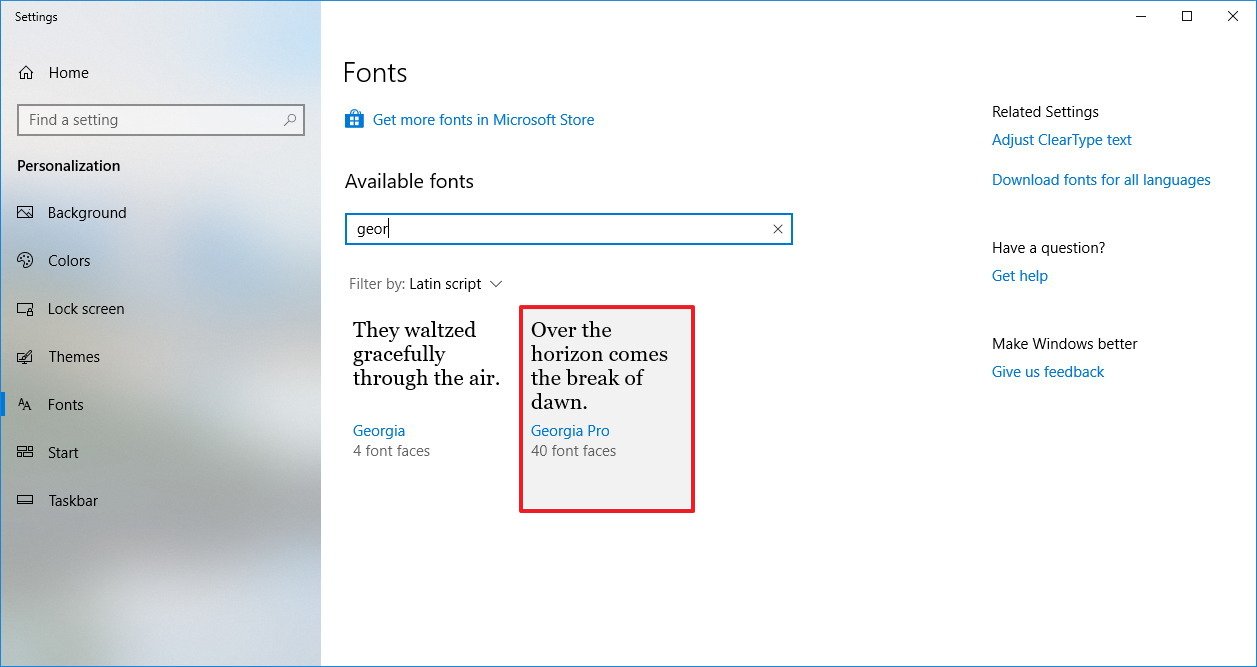1257x667 pixels.
Task: Open the Start settings page
Action: [63, 453]
